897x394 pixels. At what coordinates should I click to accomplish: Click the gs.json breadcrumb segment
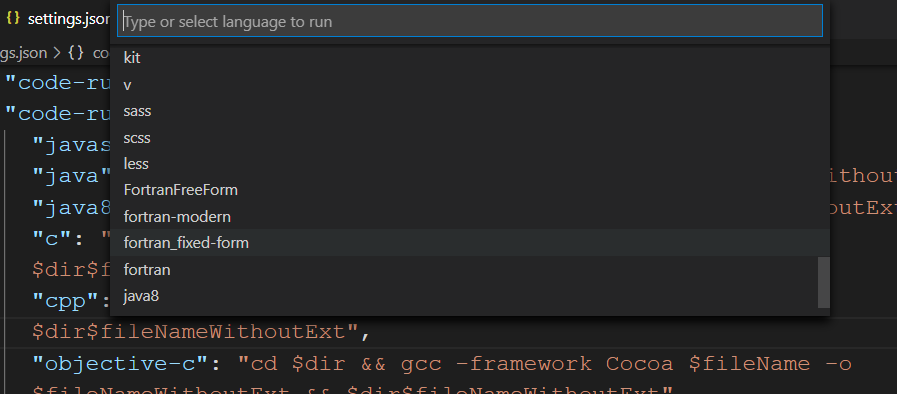pos(23,53)
